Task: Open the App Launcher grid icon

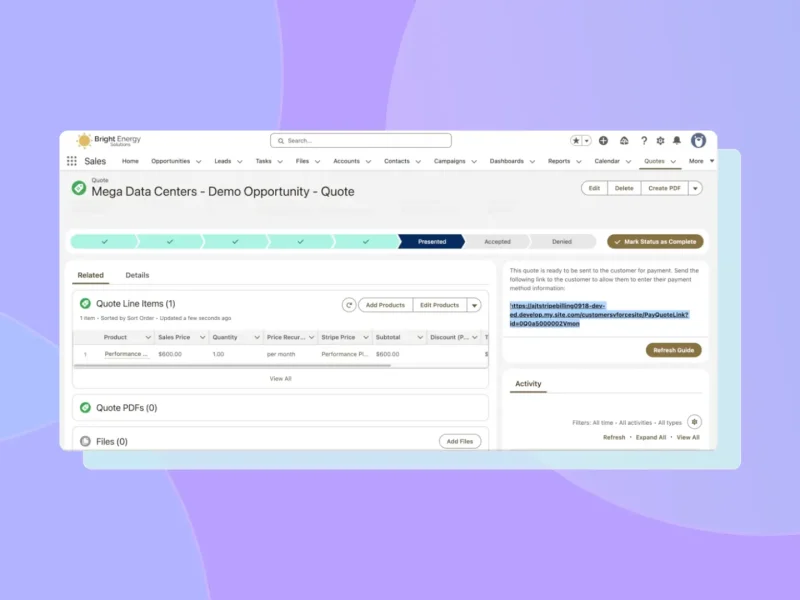Action: pyautogui.click(x=71, y=161)
